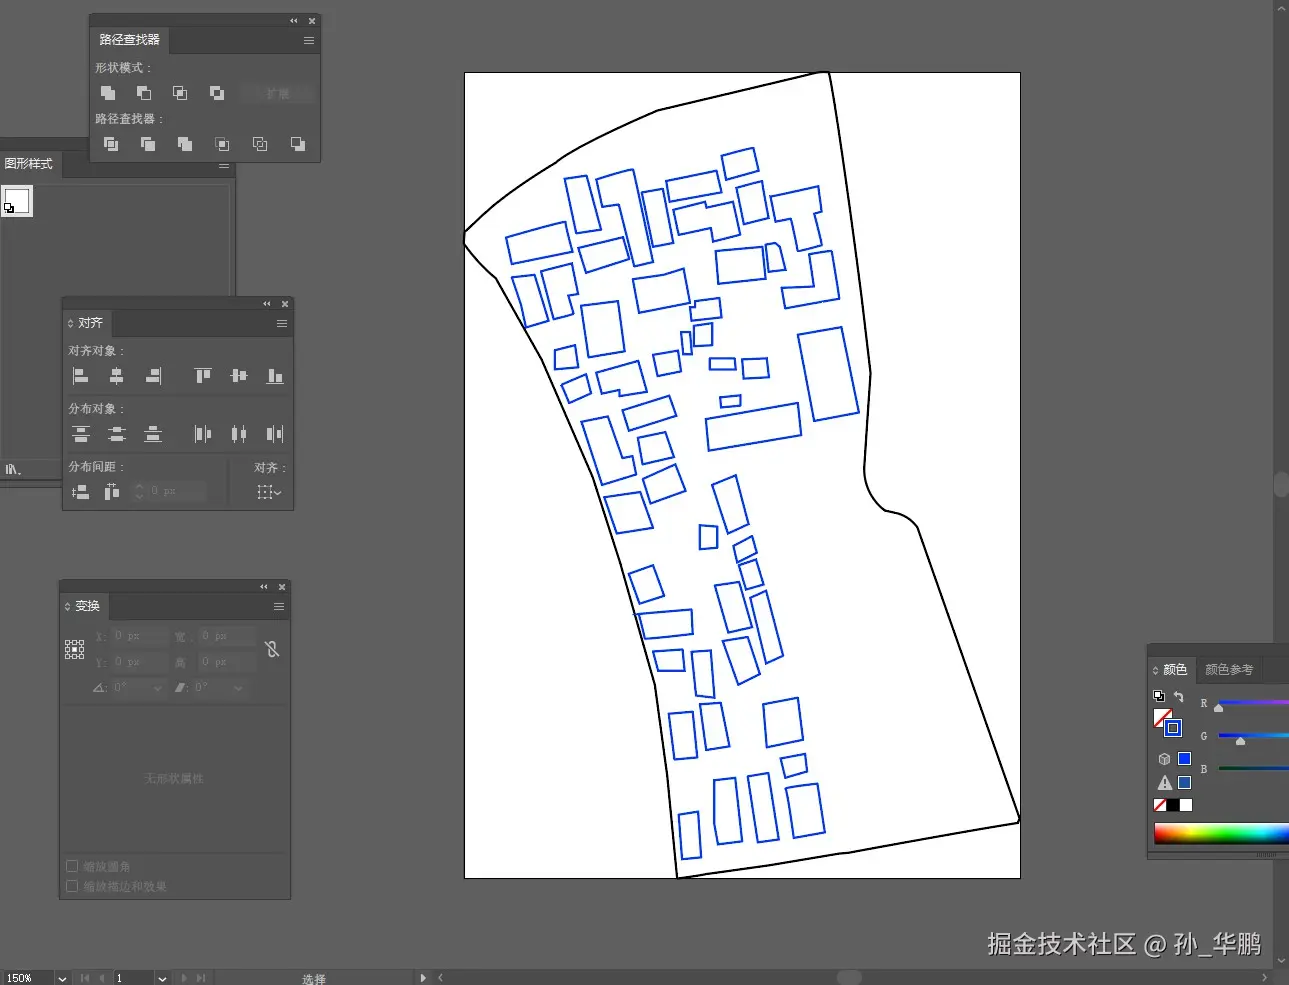Select the 颜色 panel tab
This screenshot has height=985, width=1289.
[1174, 669]
